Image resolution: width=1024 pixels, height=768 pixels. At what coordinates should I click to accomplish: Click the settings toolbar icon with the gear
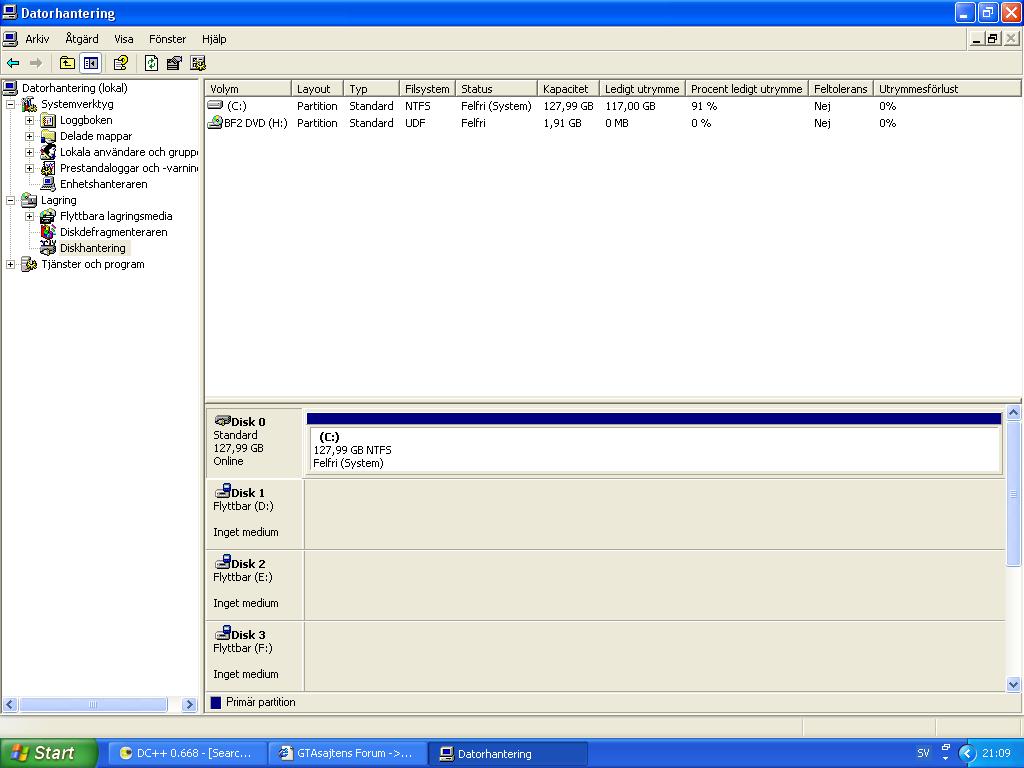(x=198, y=63)
